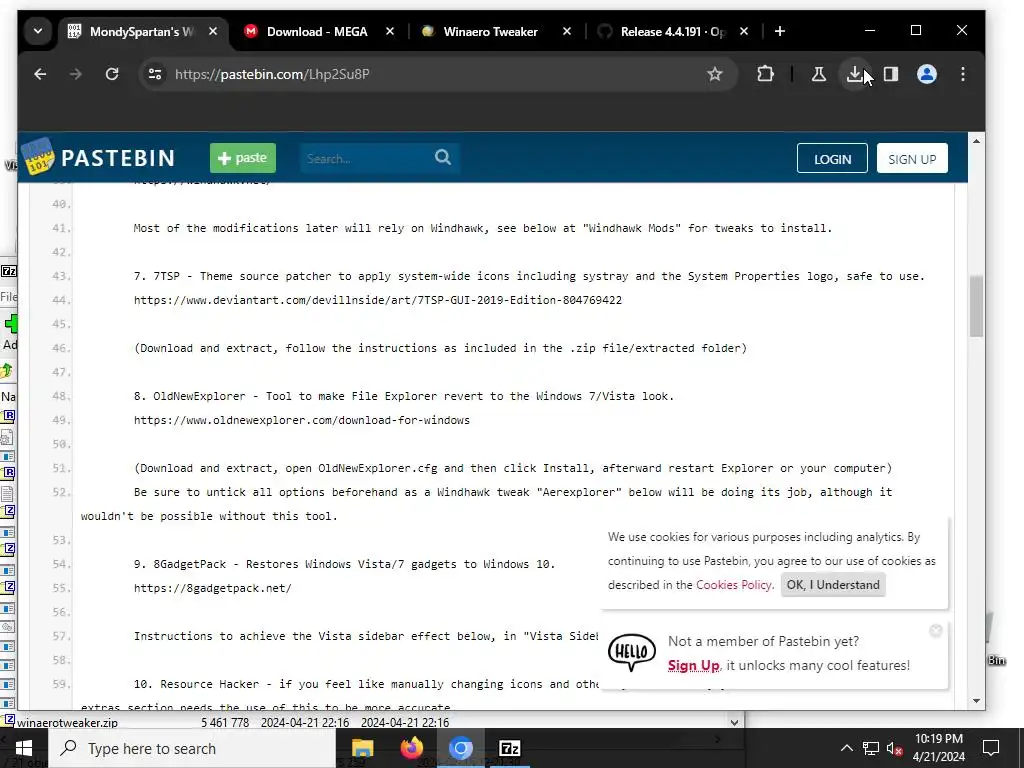This screenshot has height=768, width=1024.
Task: Open the network status tray icon
Action: pyautogui.click(x=871, y=748)
